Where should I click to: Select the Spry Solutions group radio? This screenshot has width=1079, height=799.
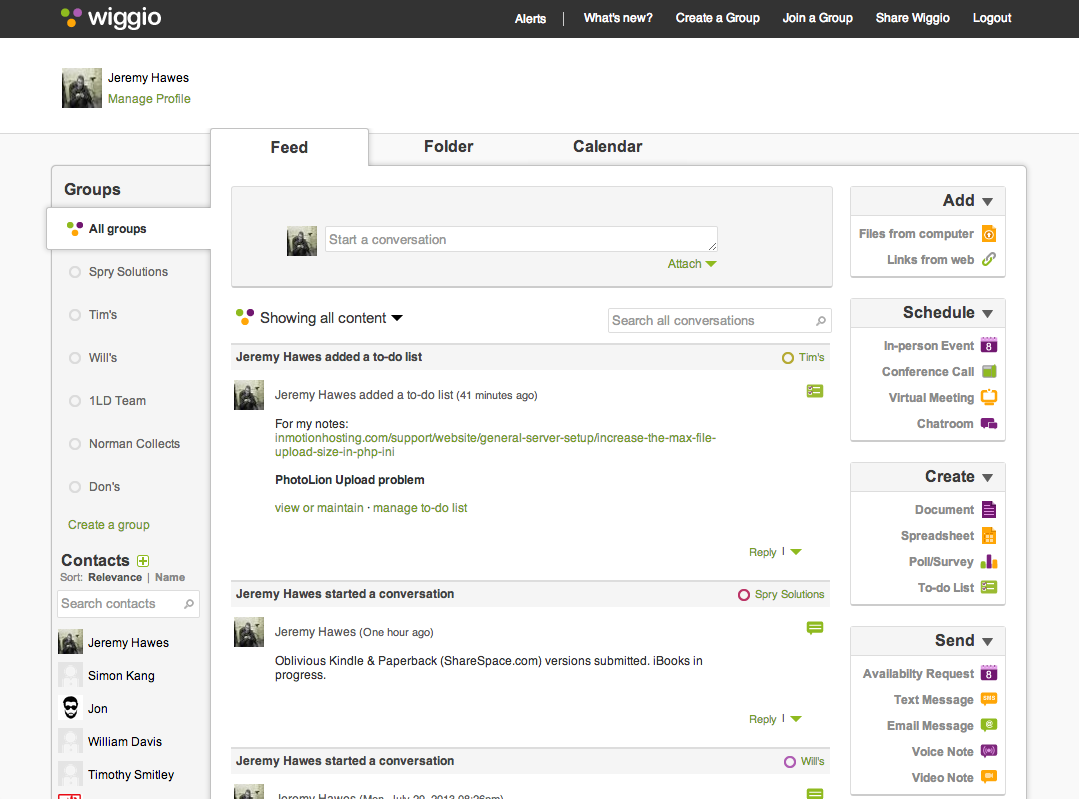pyautogui.click(x=75, y=272)
